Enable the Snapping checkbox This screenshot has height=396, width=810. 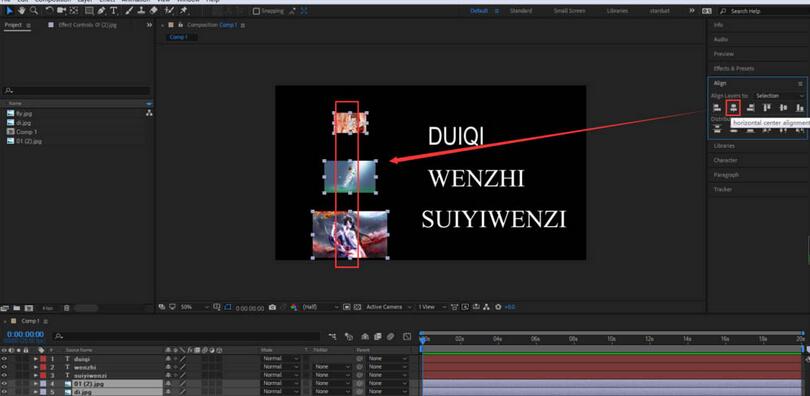pos(256,11)
